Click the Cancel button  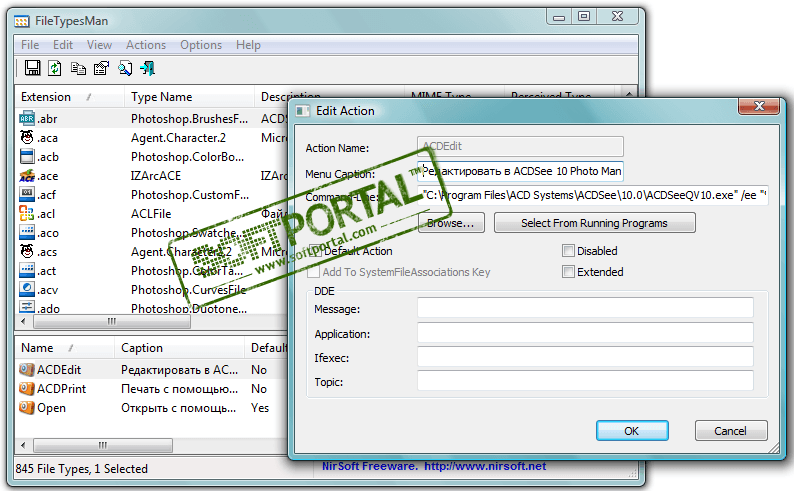click(731, 431)
